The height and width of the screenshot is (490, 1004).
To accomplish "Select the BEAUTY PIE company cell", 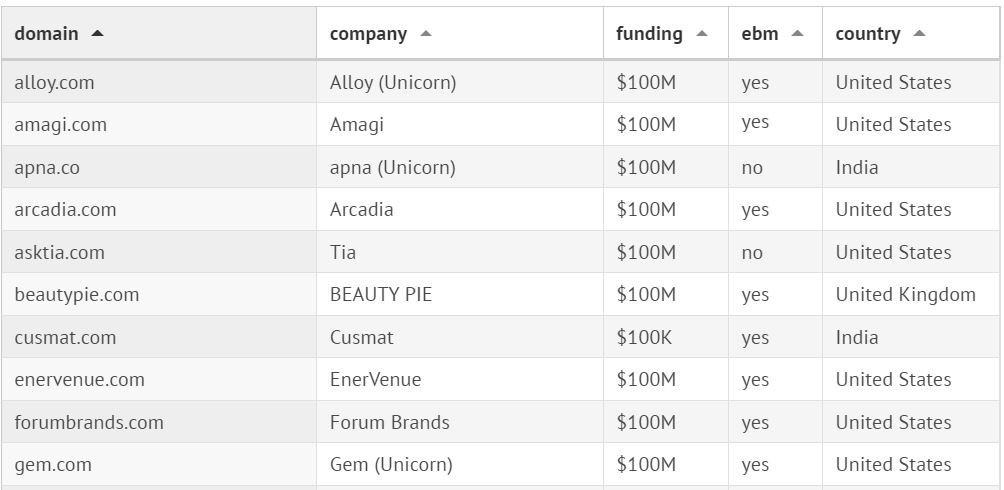I will pyautogui.click(x=381, y=295).
